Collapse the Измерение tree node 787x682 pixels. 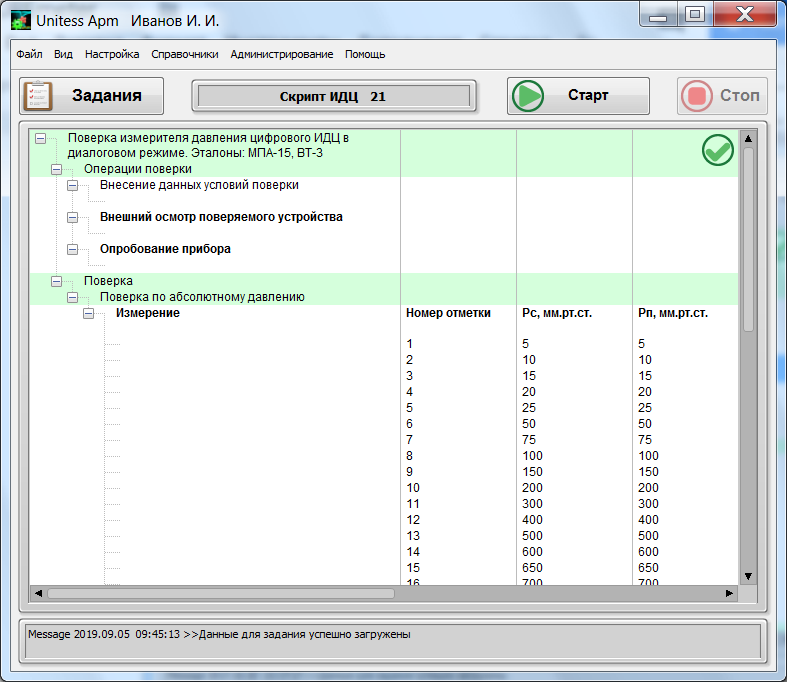tap(88, 313)
